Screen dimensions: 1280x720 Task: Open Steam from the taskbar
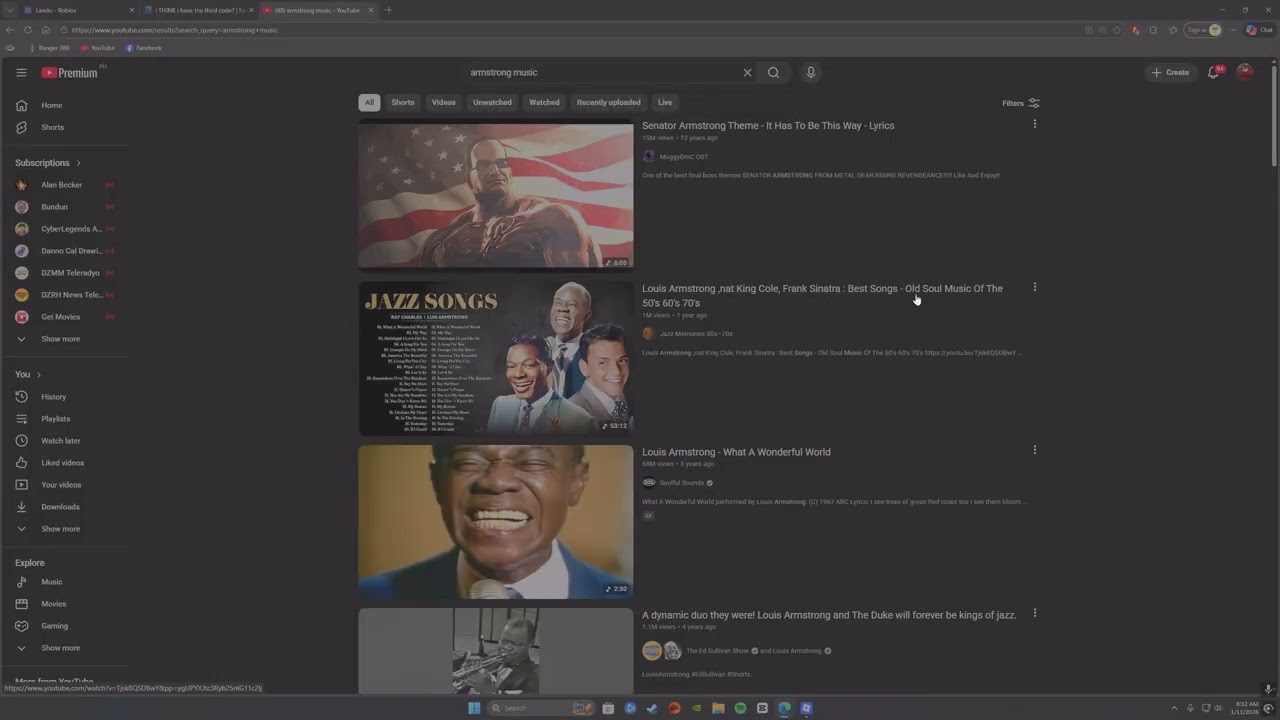coord(652,708)
